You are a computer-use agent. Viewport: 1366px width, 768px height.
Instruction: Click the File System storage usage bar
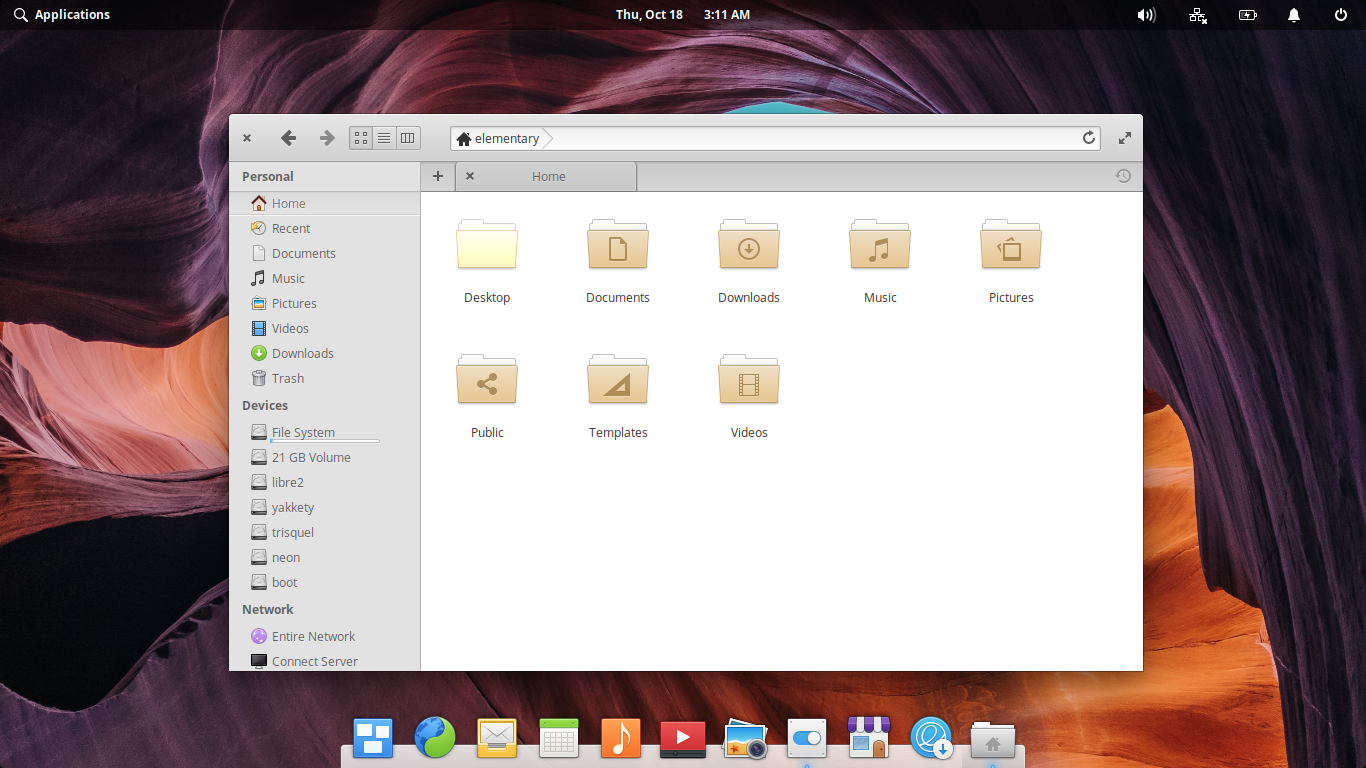[x=325, y=440]
